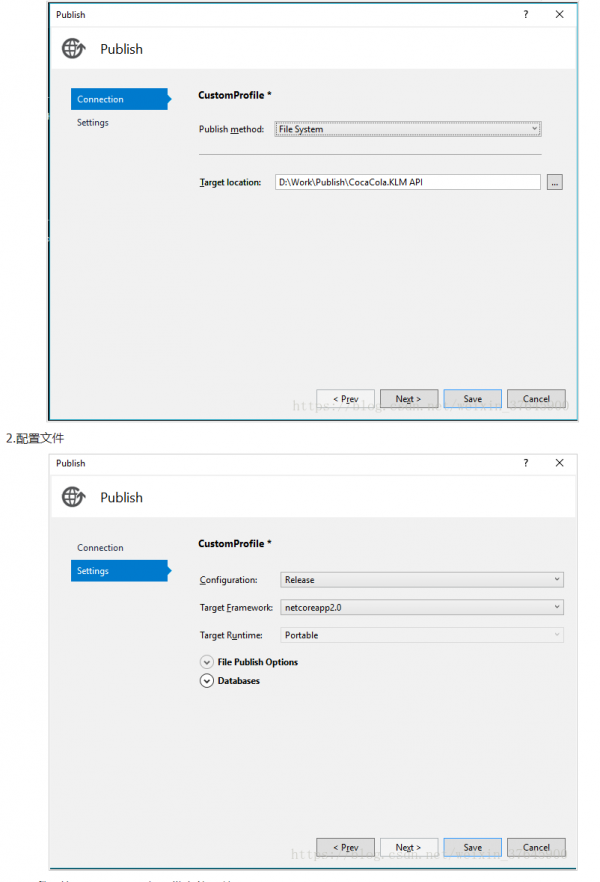Switch to Settings tab in the Publish method dialog
This screenshot has height=882, width=600.
coord(93,122)
